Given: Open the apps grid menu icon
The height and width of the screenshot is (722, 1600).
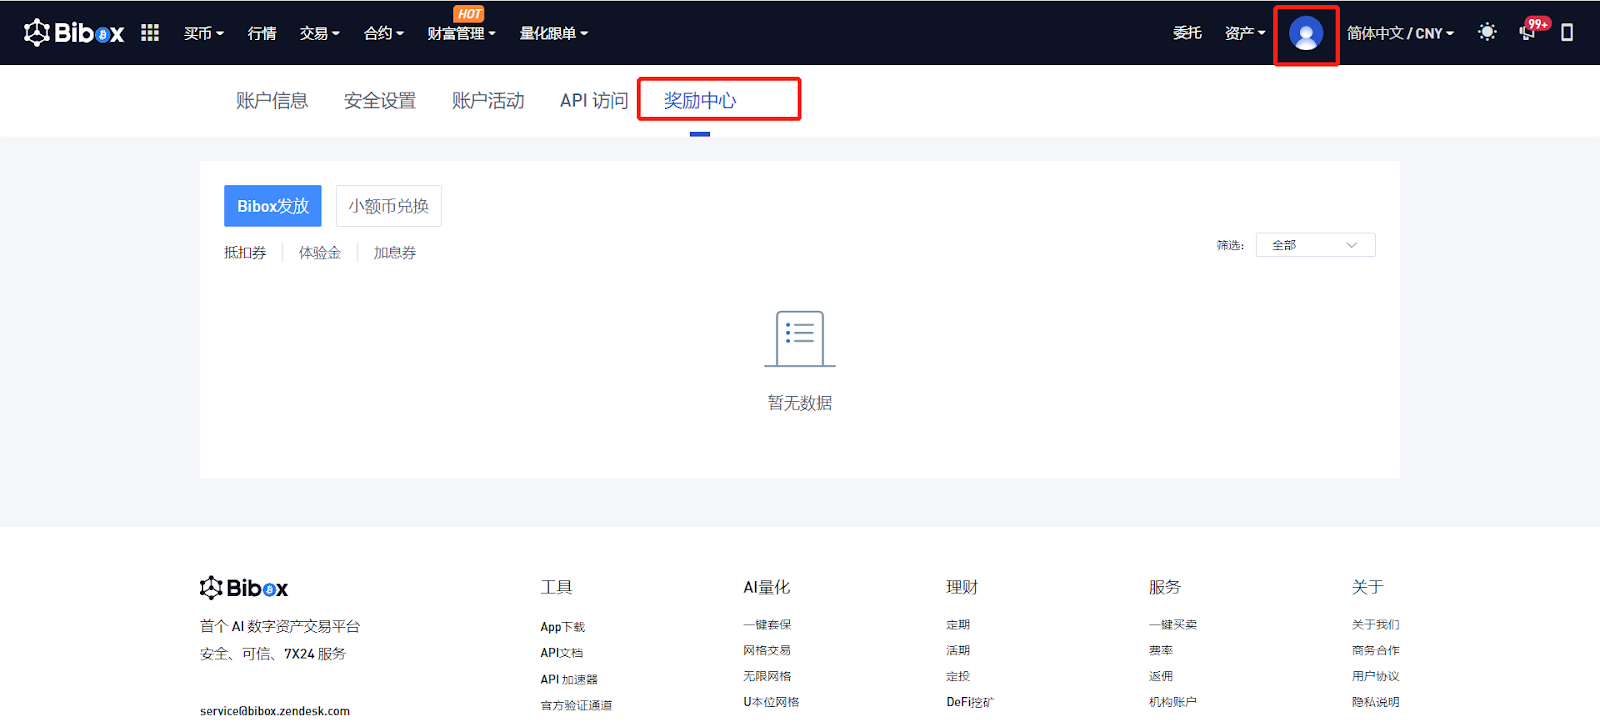Looking at the screenshot, I should point(150,33).
